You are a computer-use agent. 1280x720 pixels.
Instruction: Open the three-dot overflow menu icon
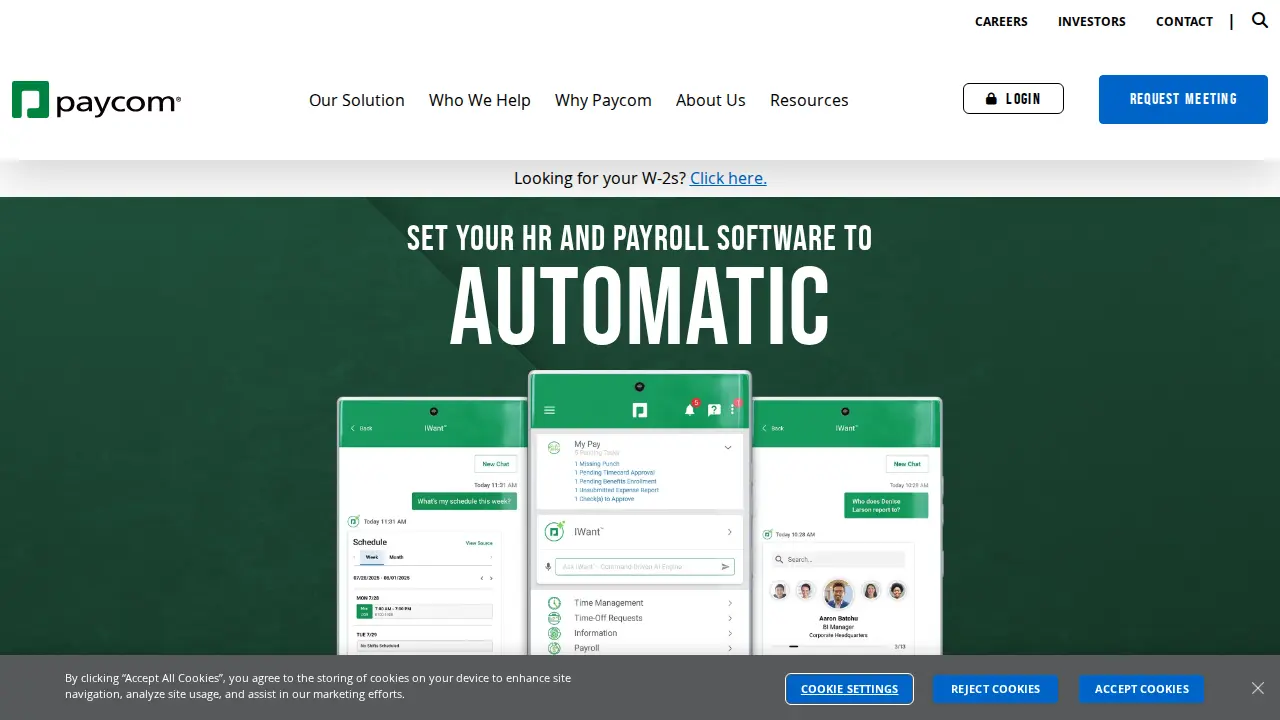tap(733, 409)
